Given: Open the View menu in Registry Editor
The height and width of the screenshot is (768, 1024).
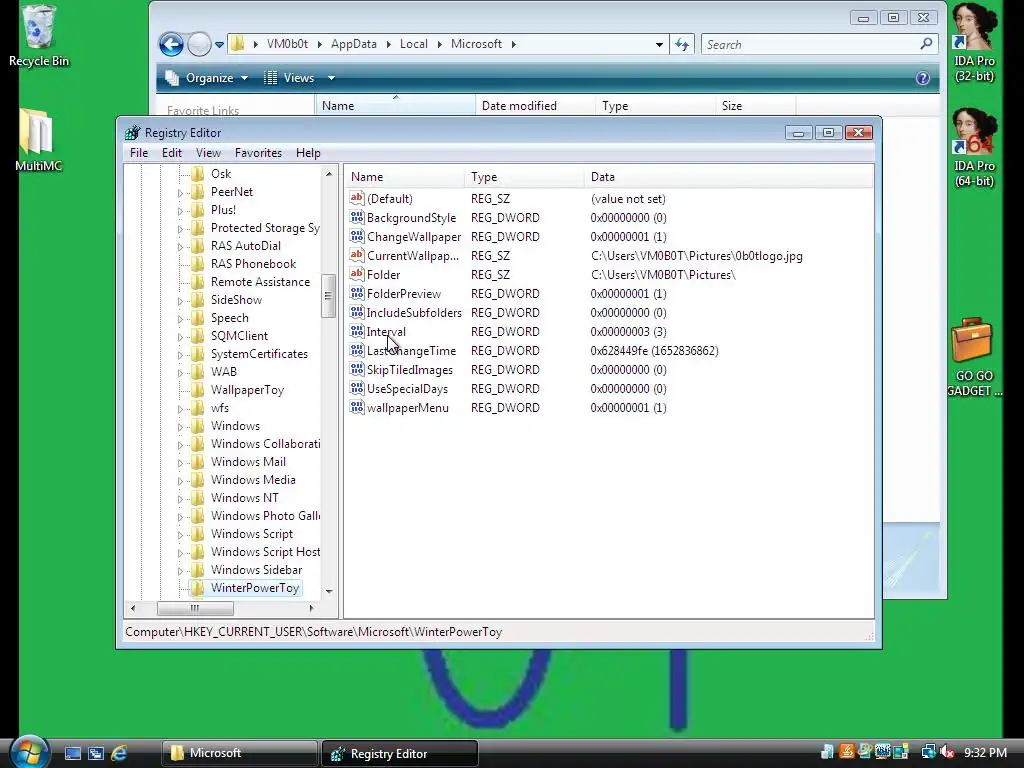Looking at the screenshot, I should [x=208, y=153].
